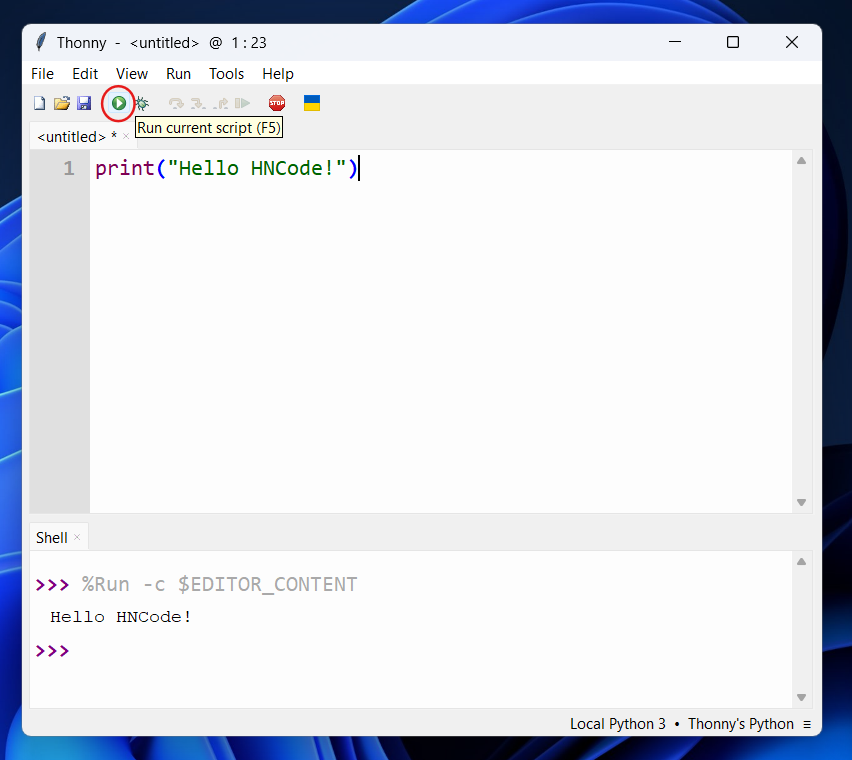Click Shell scrollbar down arrow
Image resolution: width=852 pixels, height=760 pixels.
tap(801, 697)
